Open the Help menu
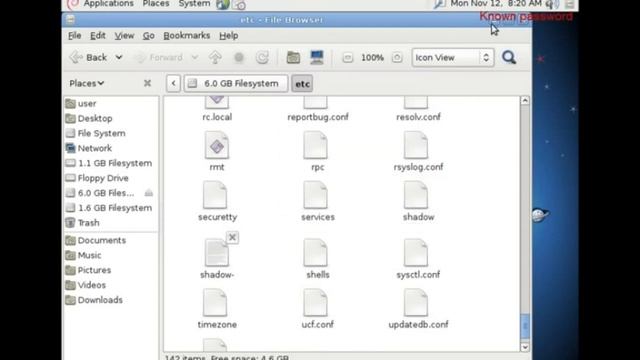Screen dimensions: 640x360 point(229,36)
